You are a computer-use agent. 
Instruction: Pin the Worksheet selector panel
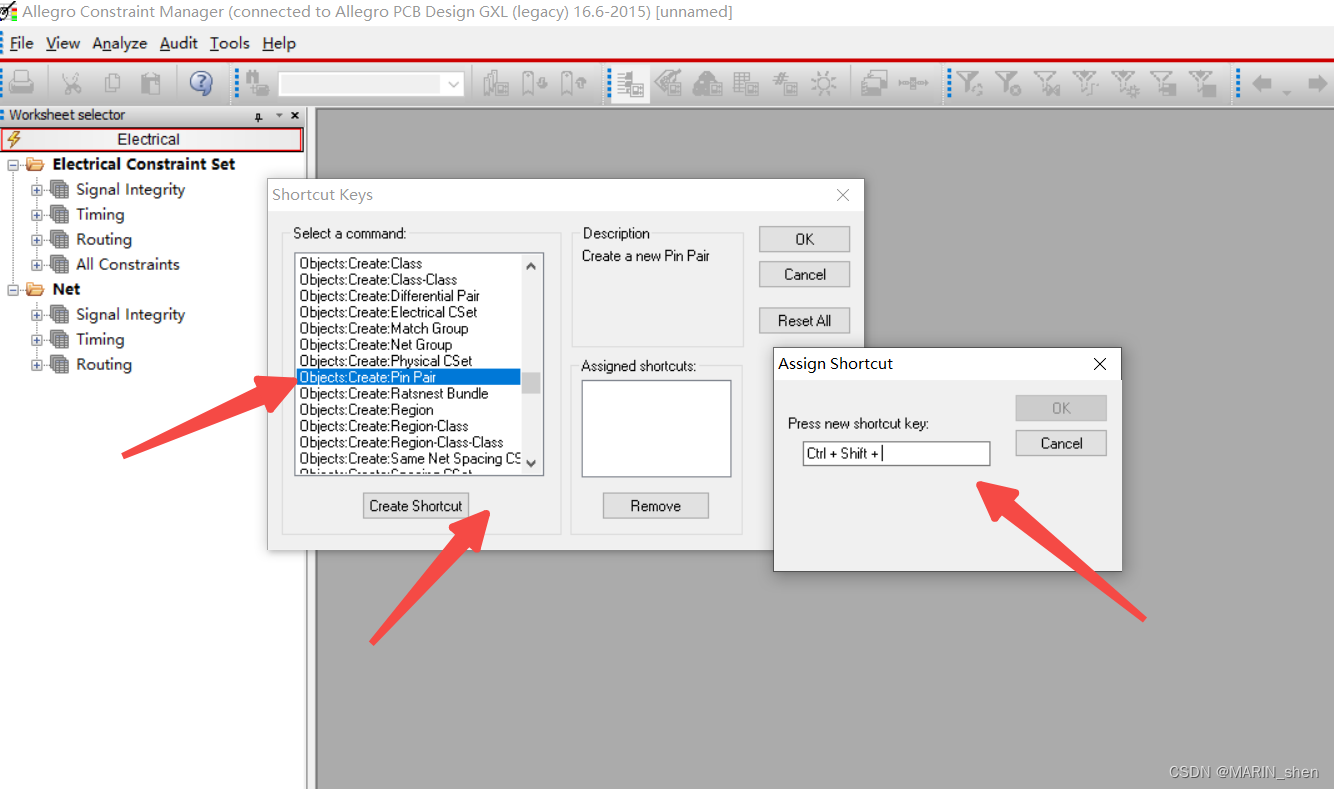click(x=258, y=116)
